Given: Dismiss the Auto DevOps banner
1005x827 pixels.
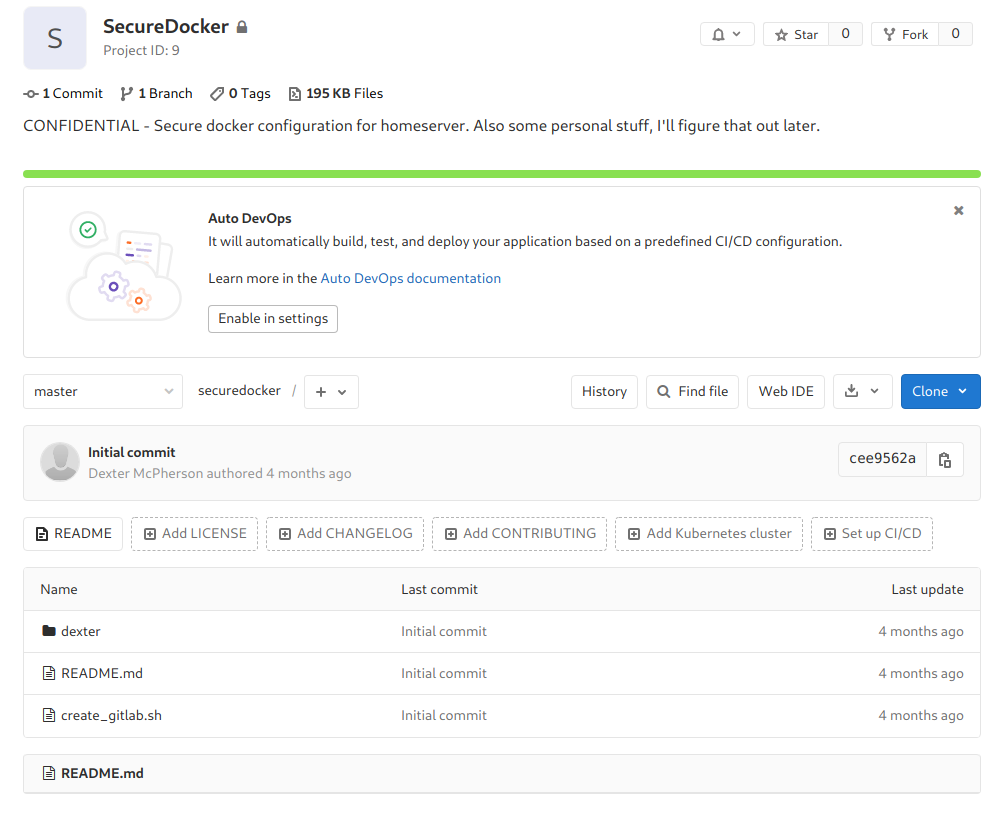Looking at the screenshot, I should (x=958, y=211).
